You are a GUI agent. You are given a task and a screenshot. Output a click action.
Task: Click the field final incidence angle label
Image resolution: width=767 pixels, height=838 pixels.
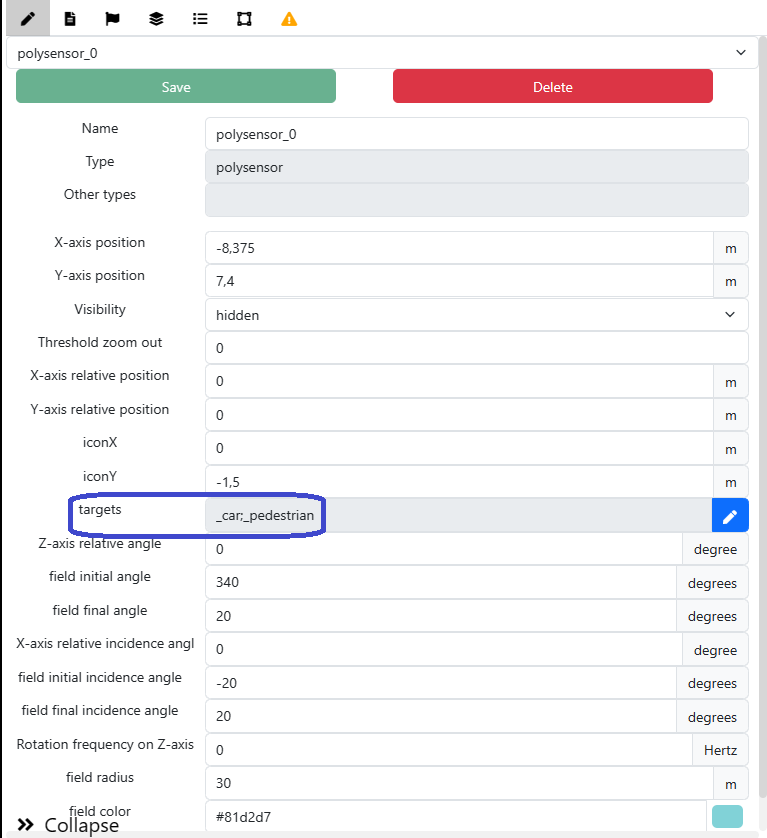[100, 710]
